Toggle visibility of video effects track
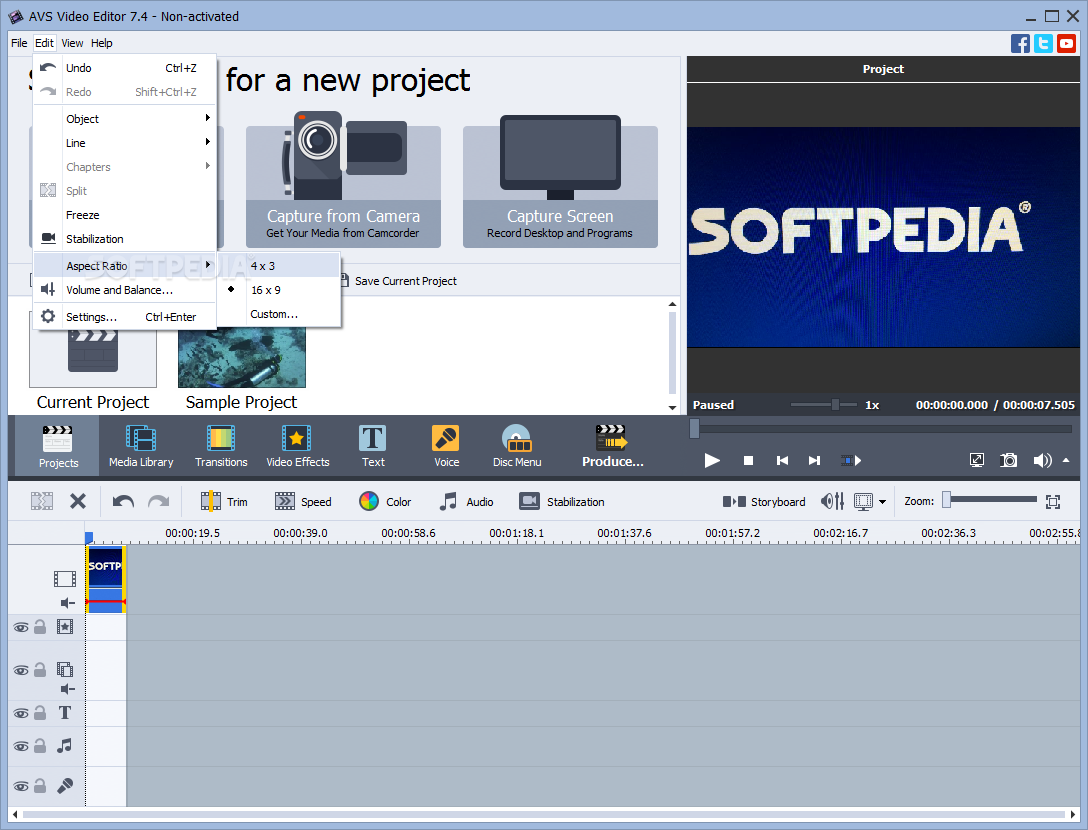Image resolution: width=1088 pixels, height=830 pixels. (x=21, y=627)
